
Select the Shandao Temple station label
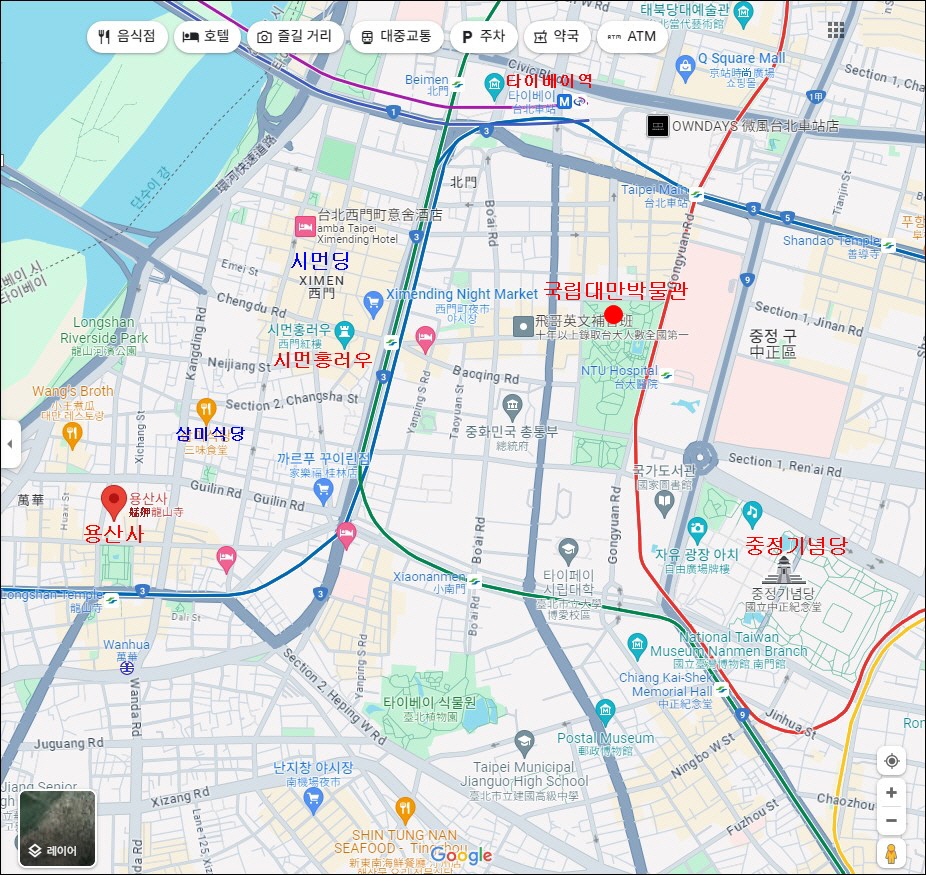coord(832,246)
